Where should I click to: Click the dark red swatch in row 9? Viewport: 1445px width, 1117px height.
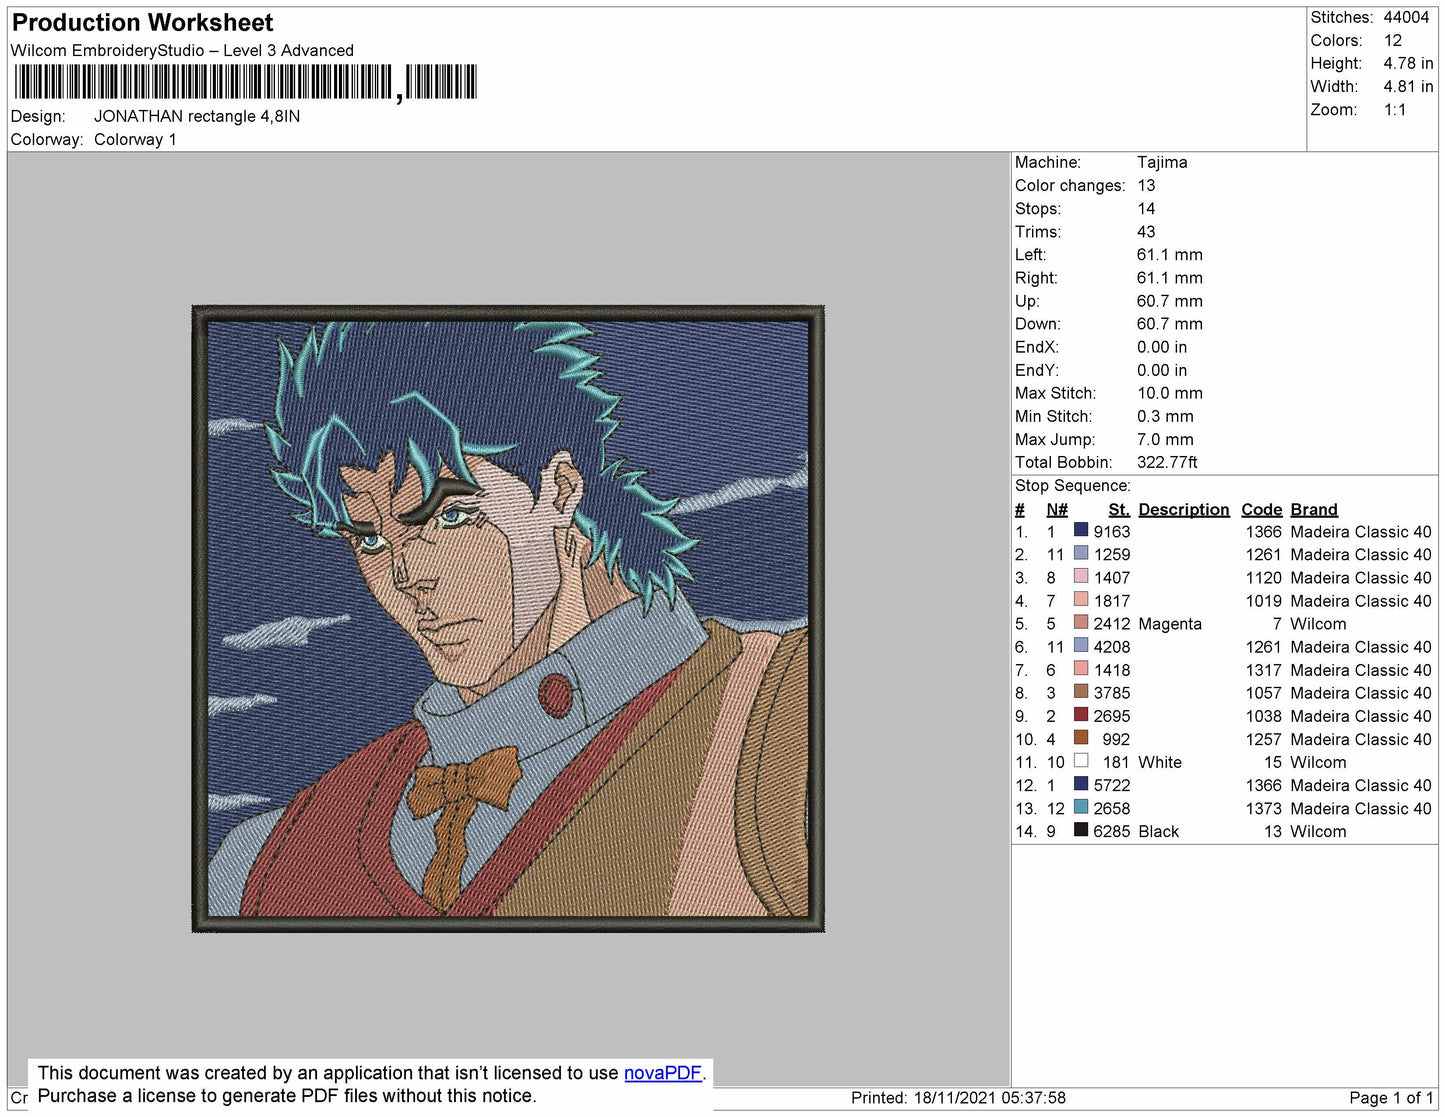coord(1081,715)
